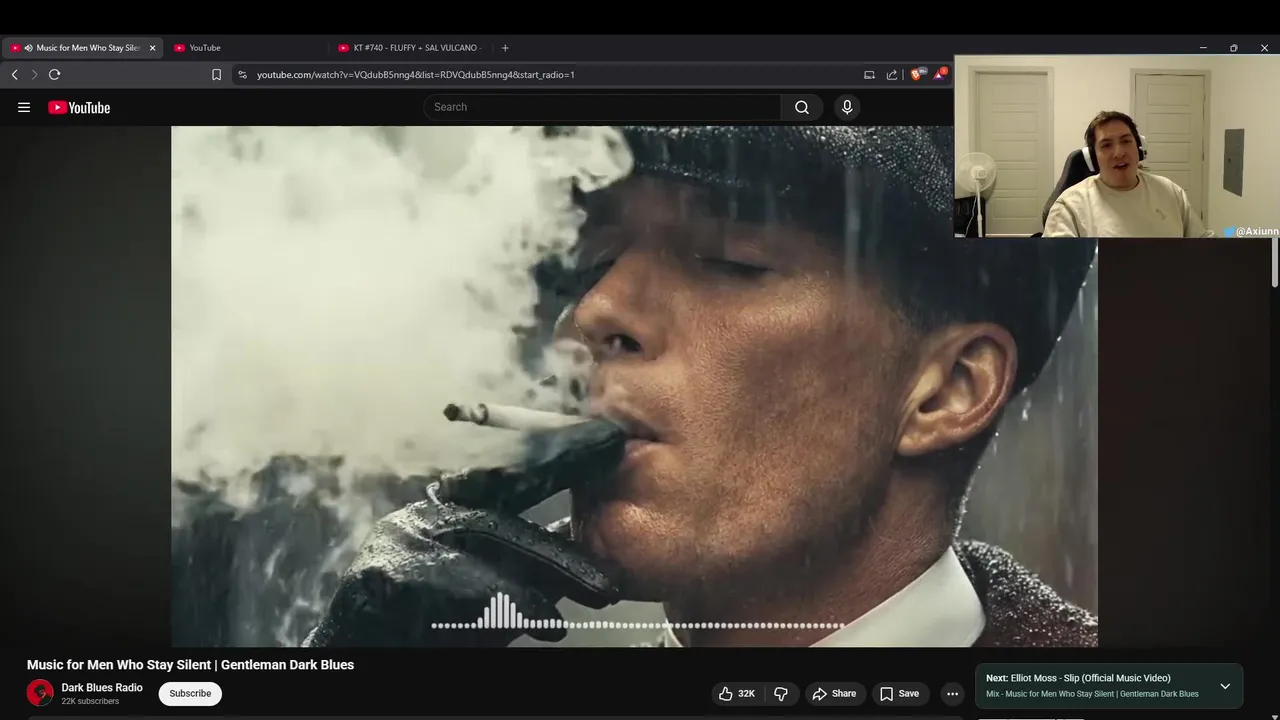The height and width of the screenshot is (720, 1280).
Task: Open site settings icon left of URL
Action: click(242, 75)
